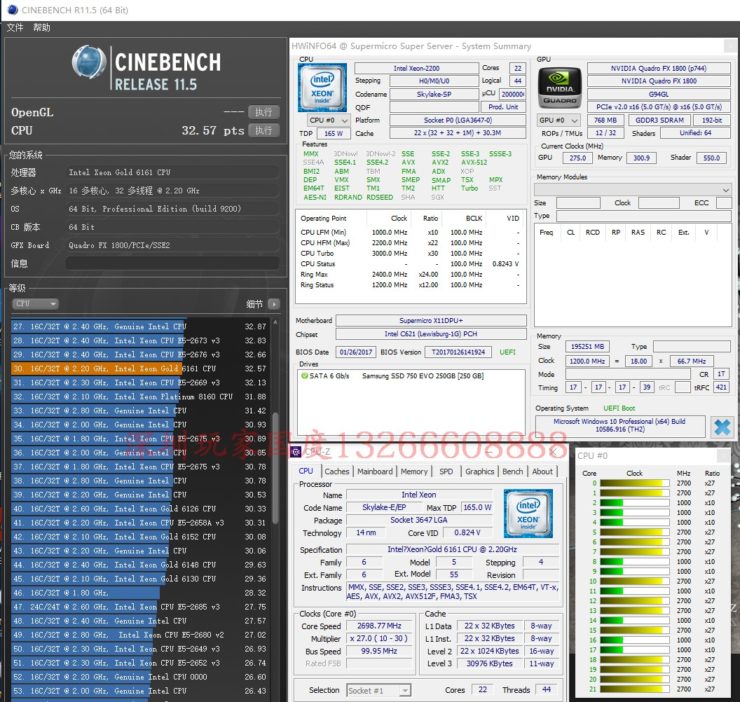
Task: Expand the CPU #0 selector in HWiNFO
Action: pos(329,120)
